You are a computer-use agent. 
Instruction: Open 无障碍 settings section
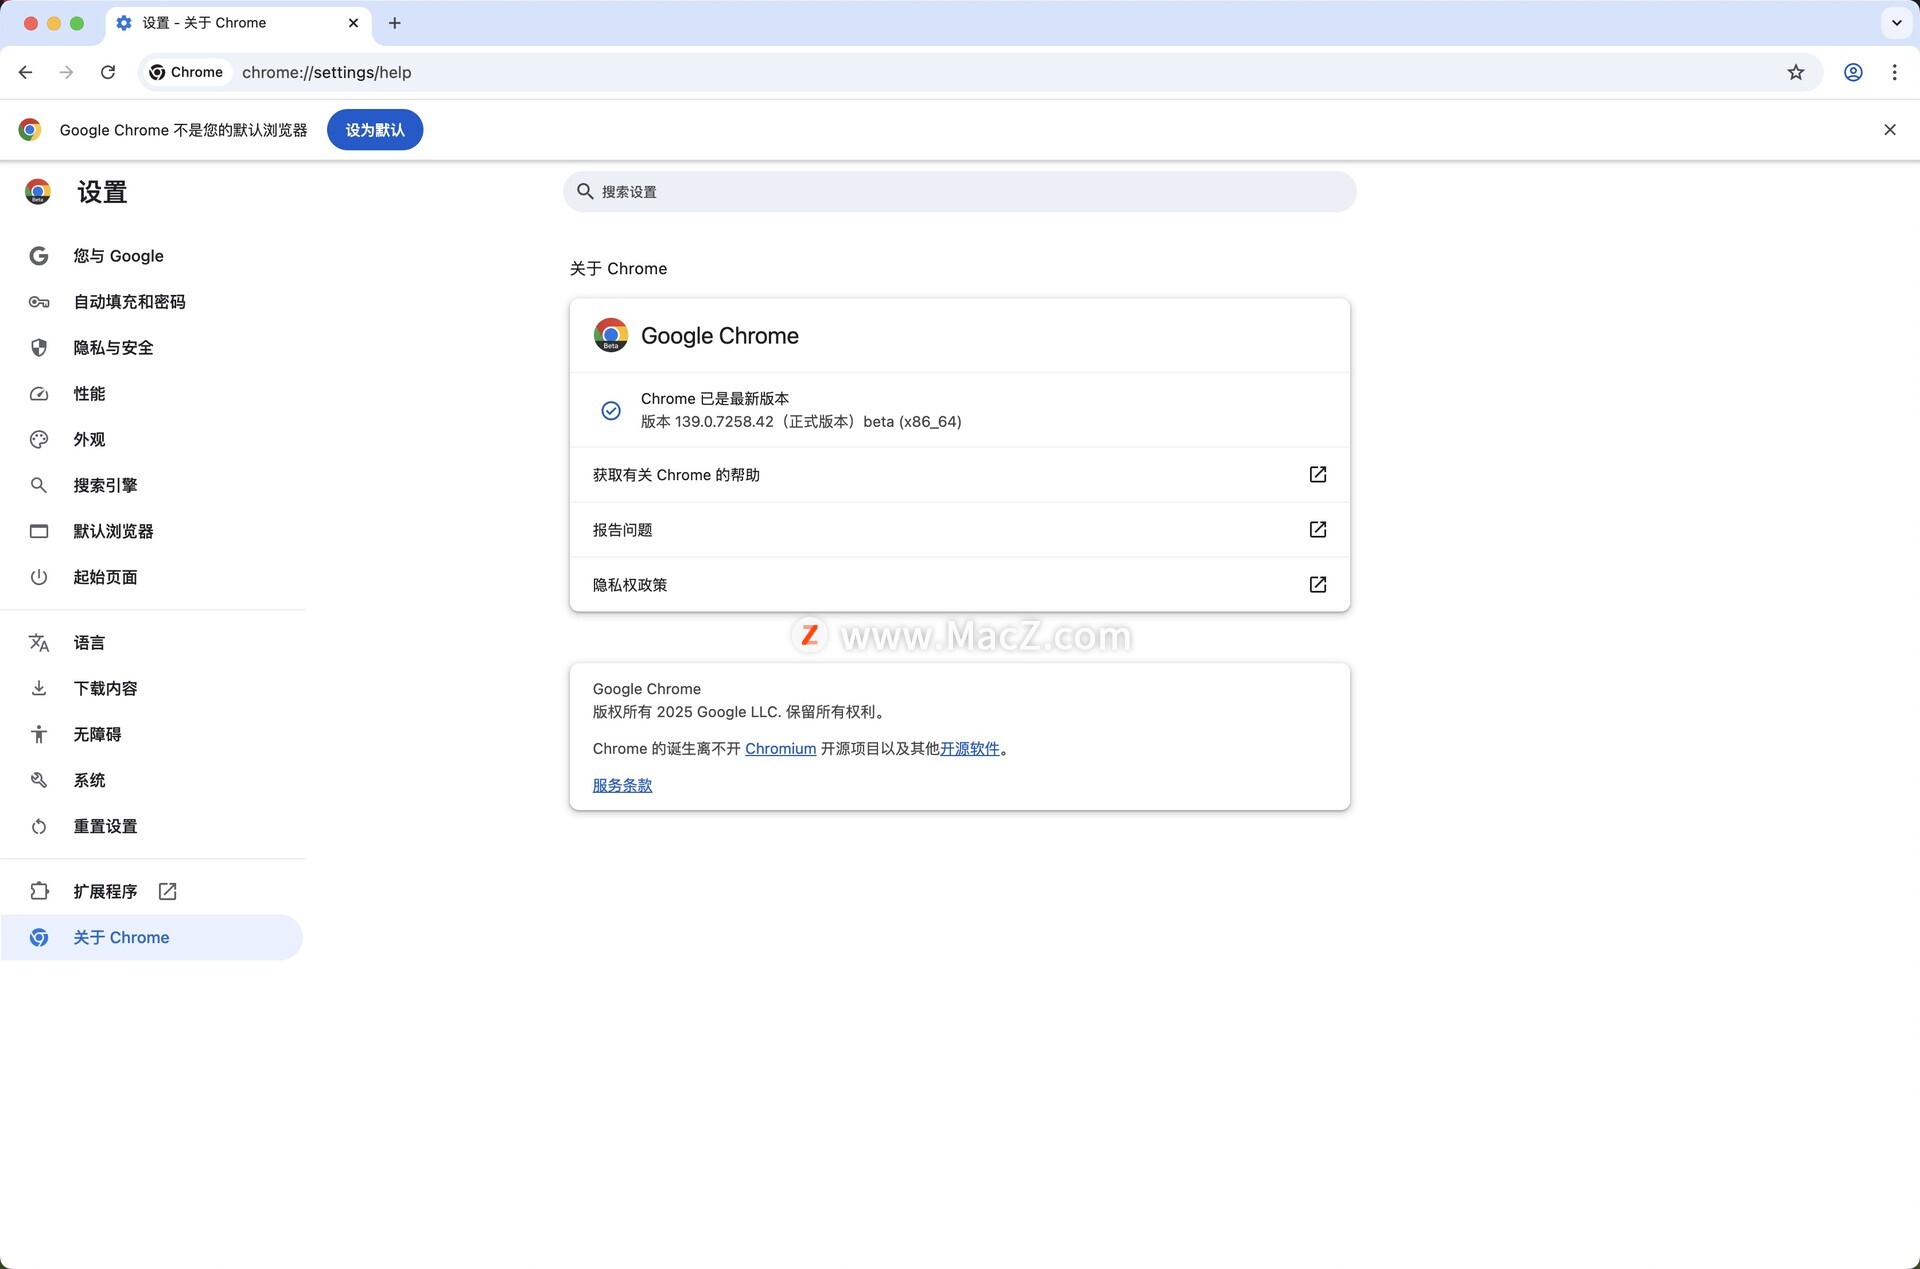pyautogui.click(x=150, y=735)
